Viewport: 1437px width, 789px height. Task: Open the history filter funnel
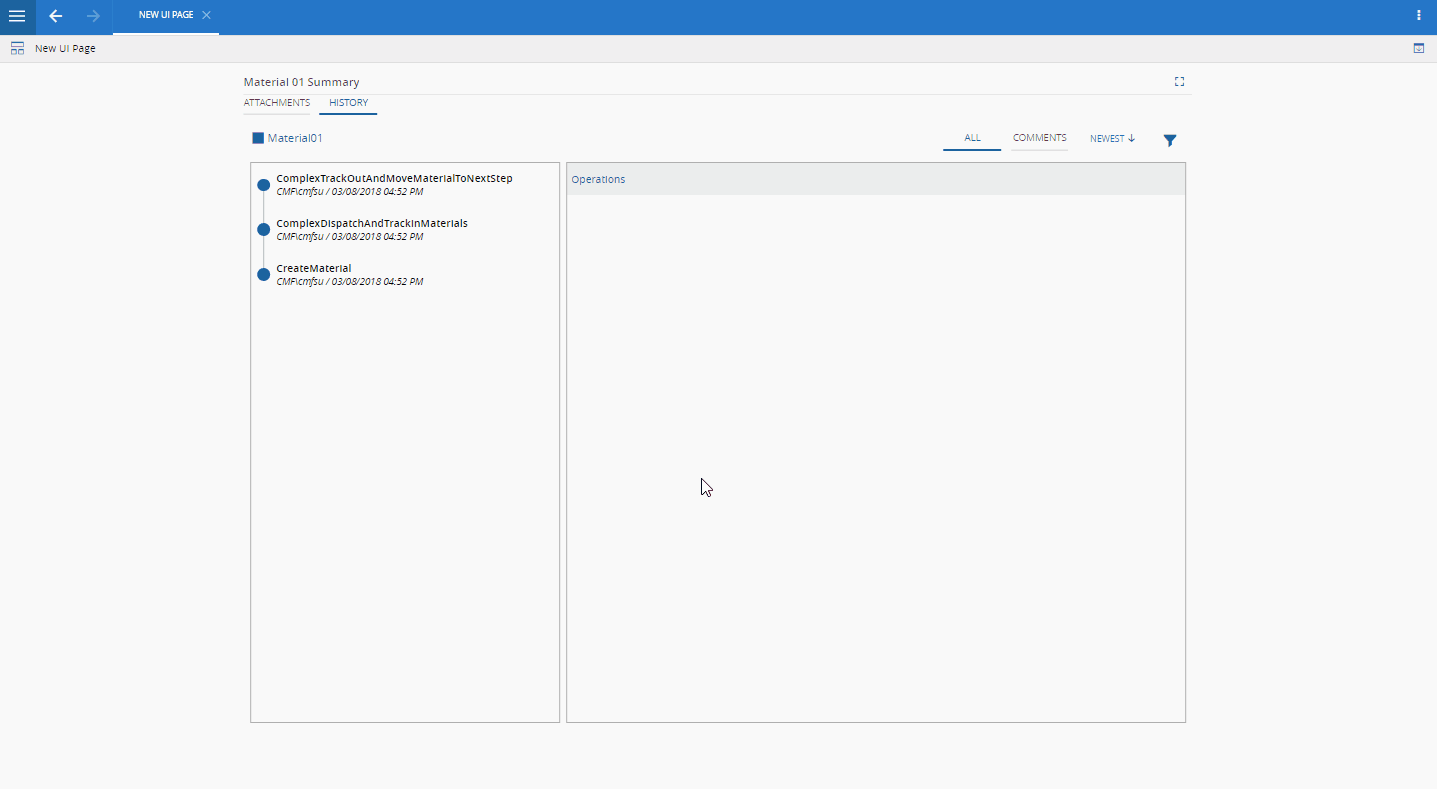pyautogui.click(x=1169, y=140)
